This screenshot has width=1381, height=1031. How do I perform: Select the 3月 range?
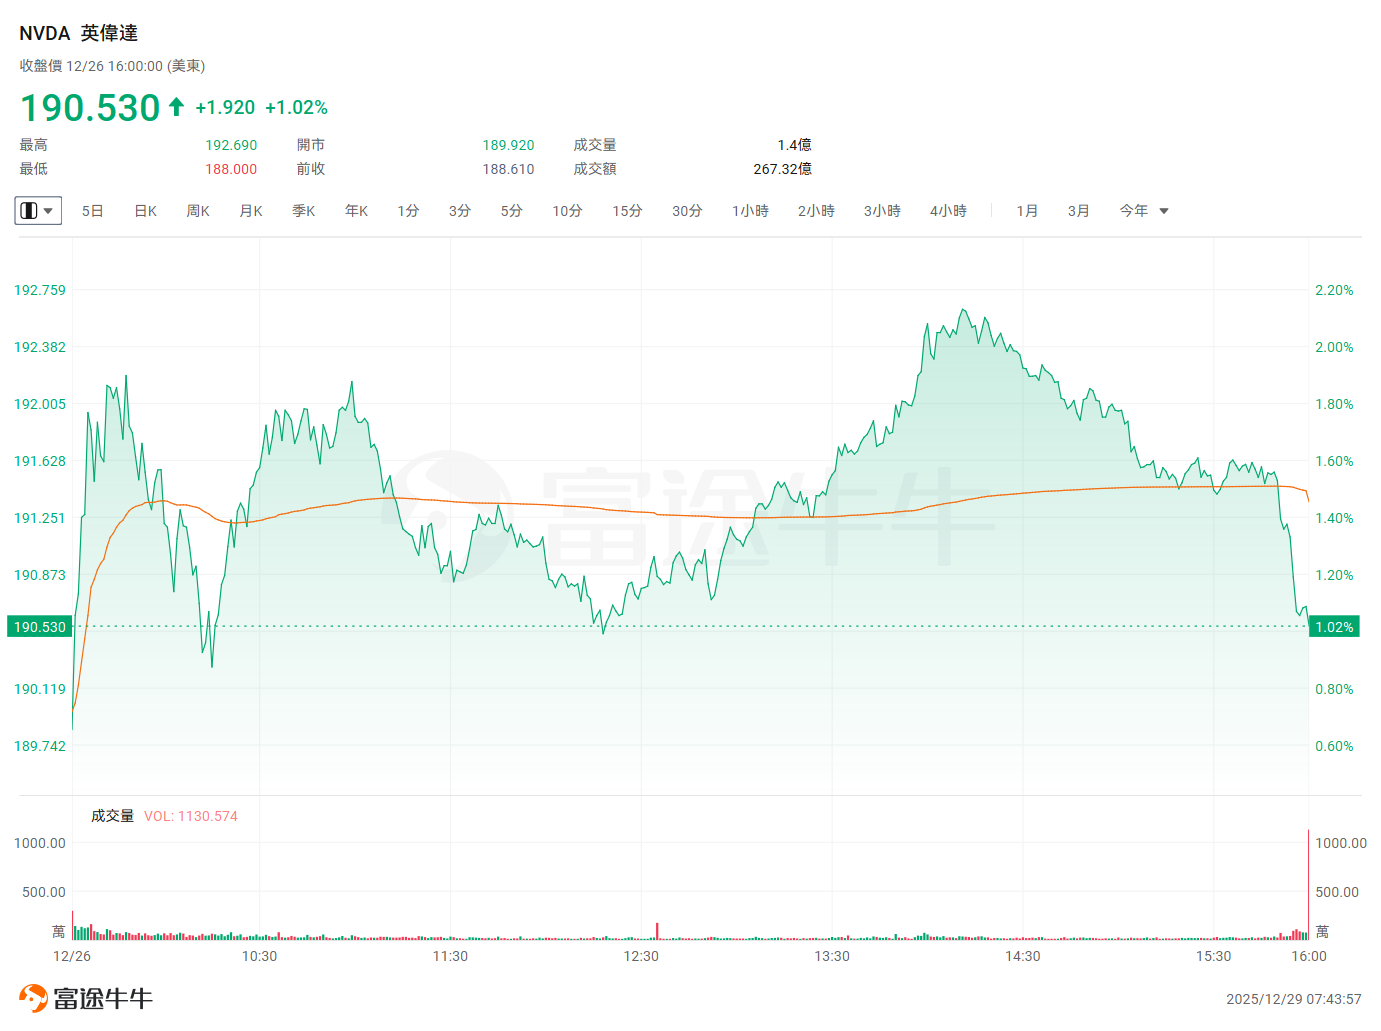click(x=1078, y=211)
